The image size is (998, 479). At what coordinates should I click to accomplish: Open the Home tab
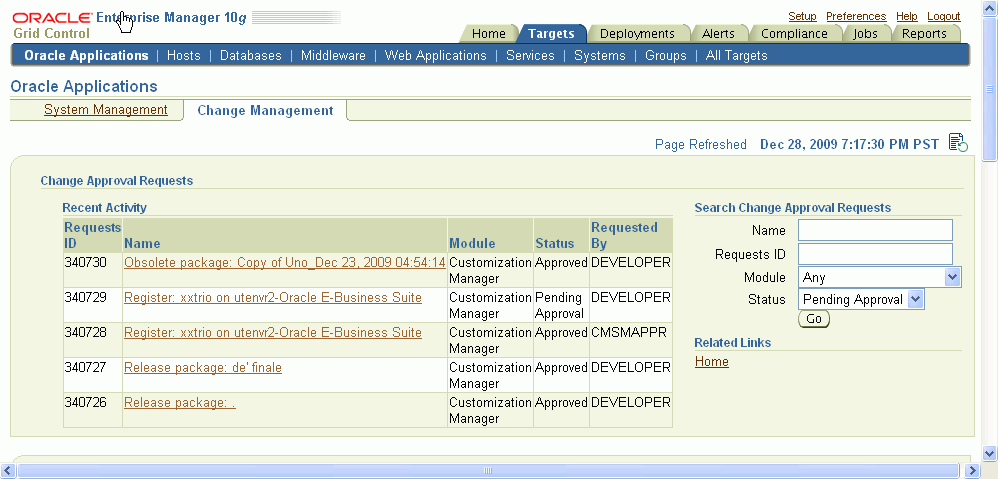[x=489, y=34]
